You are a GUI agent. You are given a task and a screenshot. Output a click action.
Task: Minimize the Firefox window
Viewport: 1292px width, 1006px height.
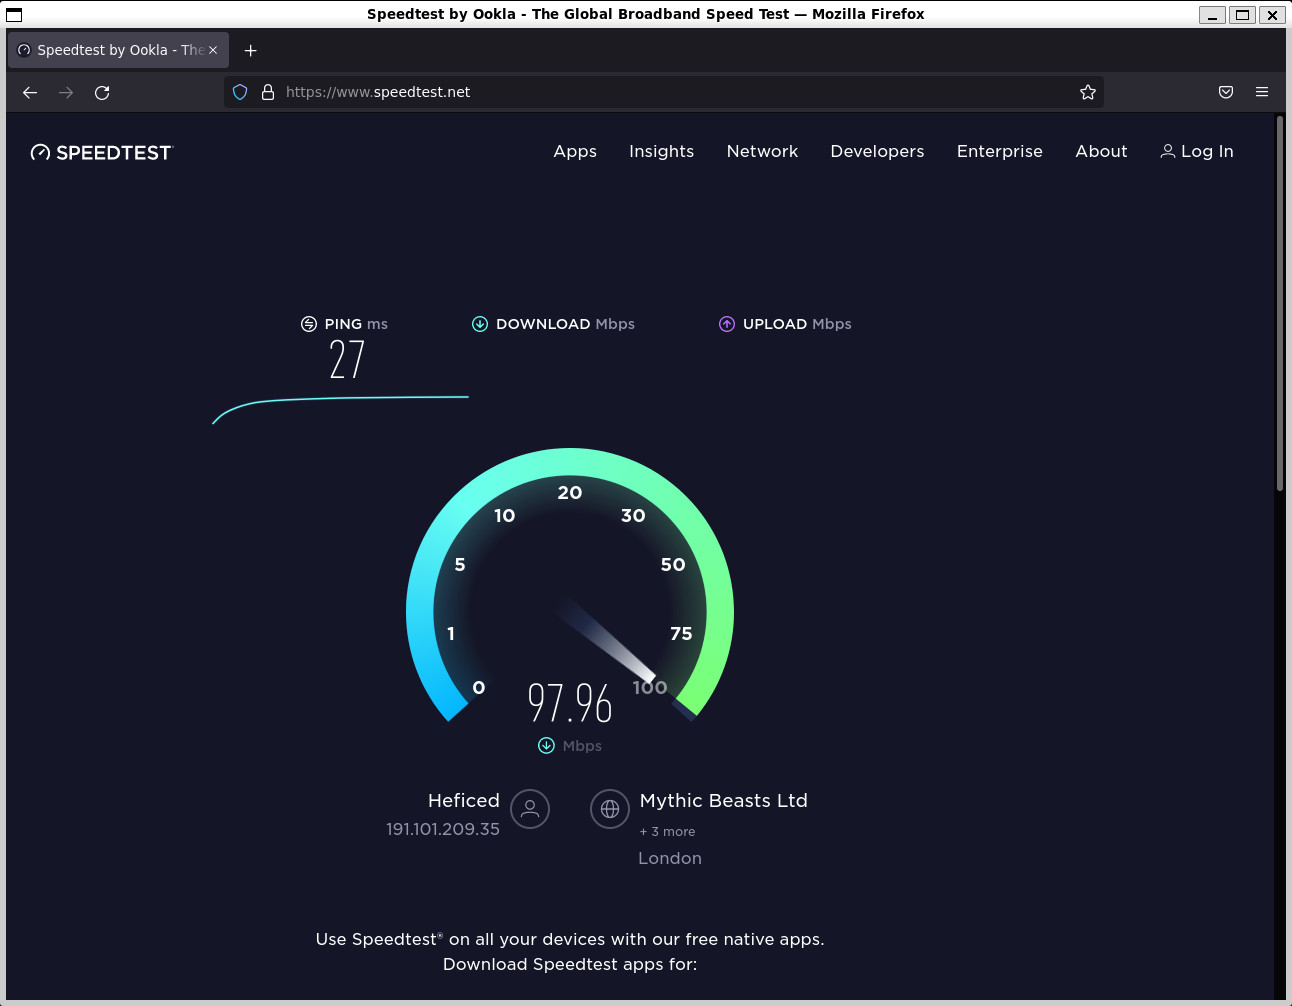pyautogui.click(x=1212, y=14)
